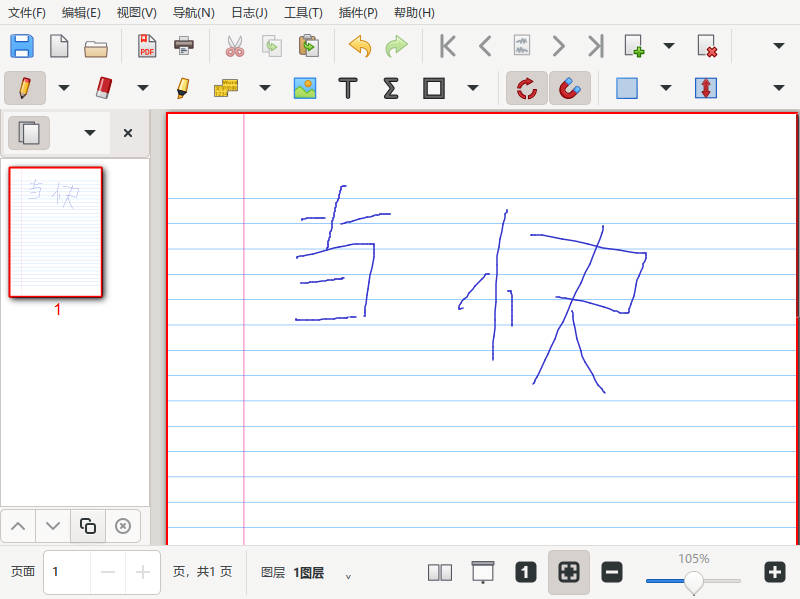Toggle grid snapping magnet button
Viewport: 800px width, 599px height.
569,88
